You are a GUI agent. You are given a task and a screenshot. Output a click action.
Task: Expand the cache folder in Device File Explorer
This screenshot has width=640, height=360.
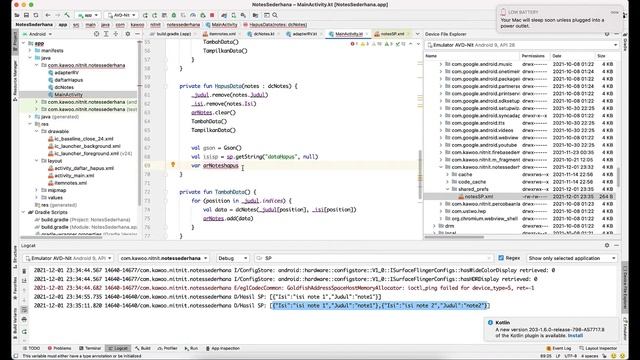point(447,174)
